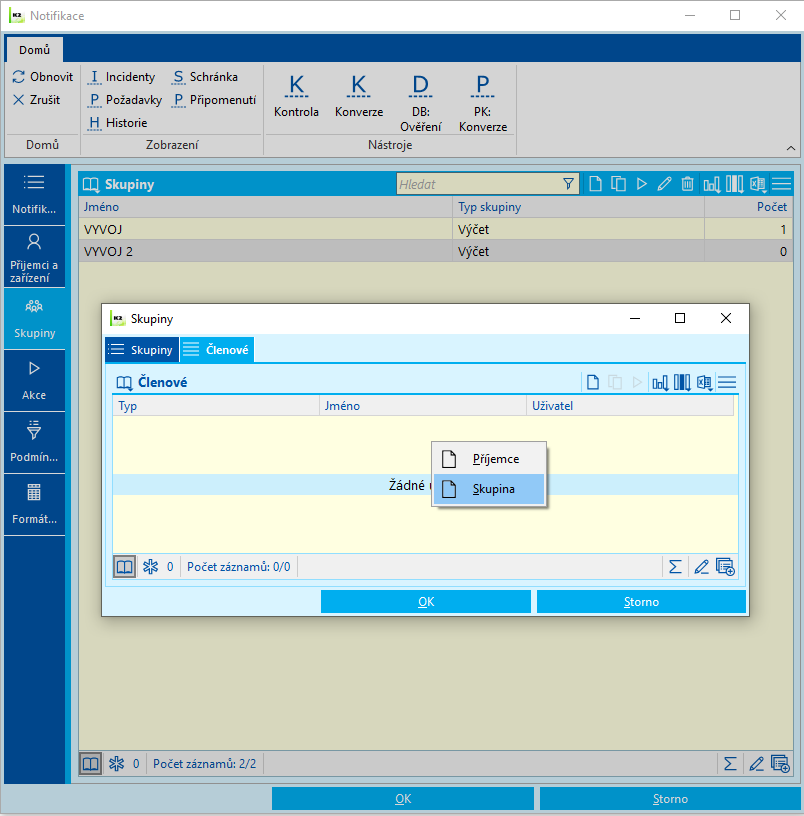Run the Kontrola tool
The width and height of the screenshot is (804, 816).
click(296, 97)
